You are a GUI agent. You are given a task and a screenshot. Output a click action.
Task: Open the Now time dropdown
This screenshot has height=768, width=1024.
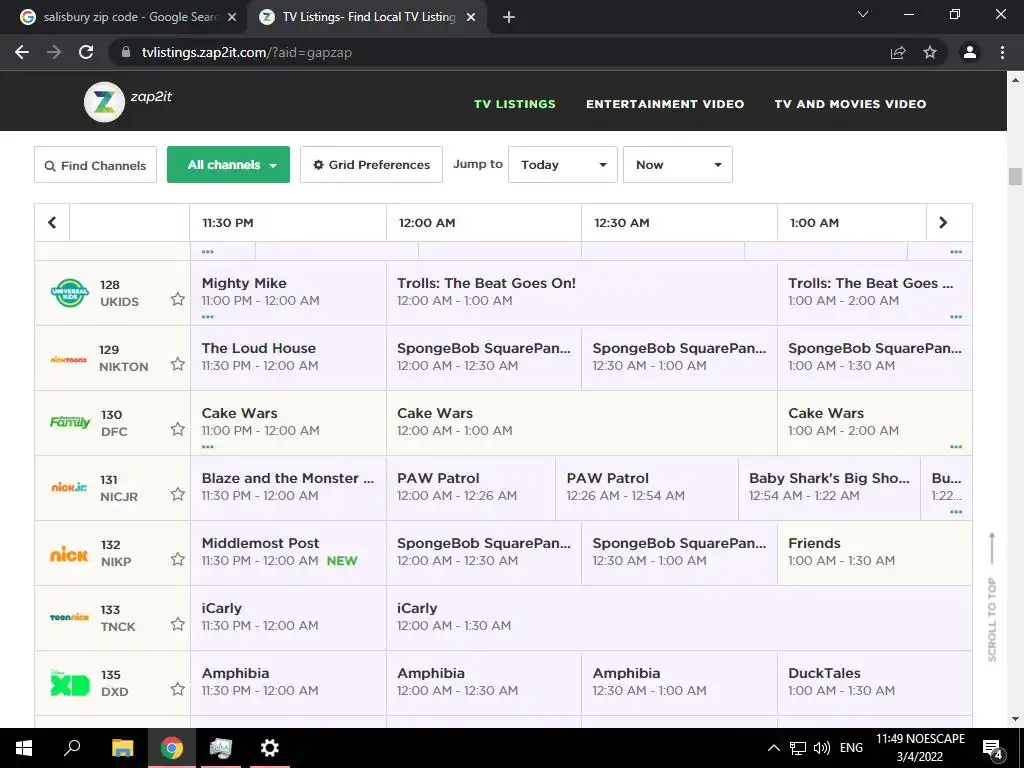click(x=678, y=165)
